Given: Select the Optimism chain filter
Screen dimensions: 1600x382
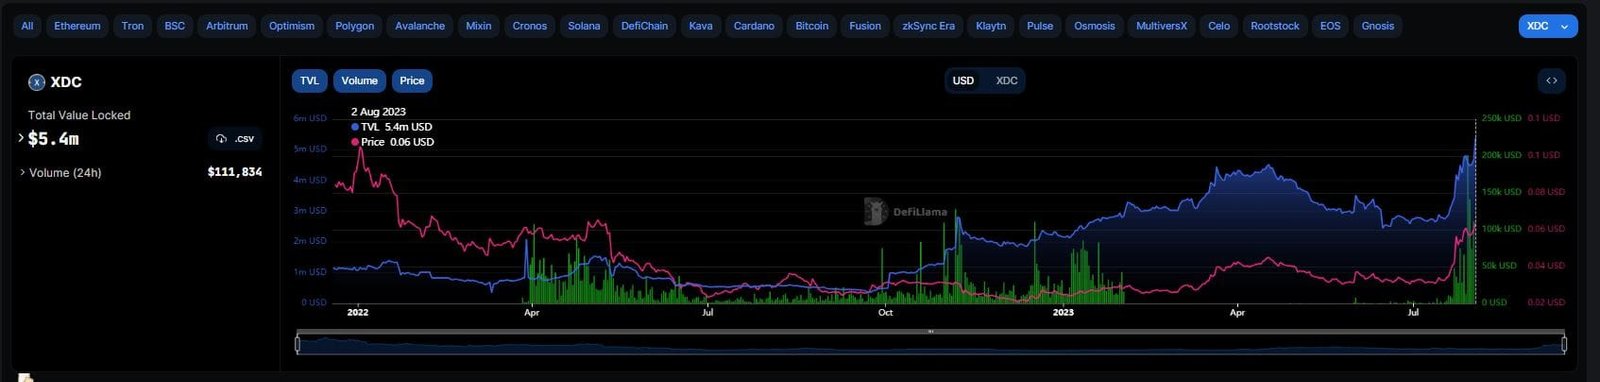Looking at the screenshot, I should coord(292,26).
